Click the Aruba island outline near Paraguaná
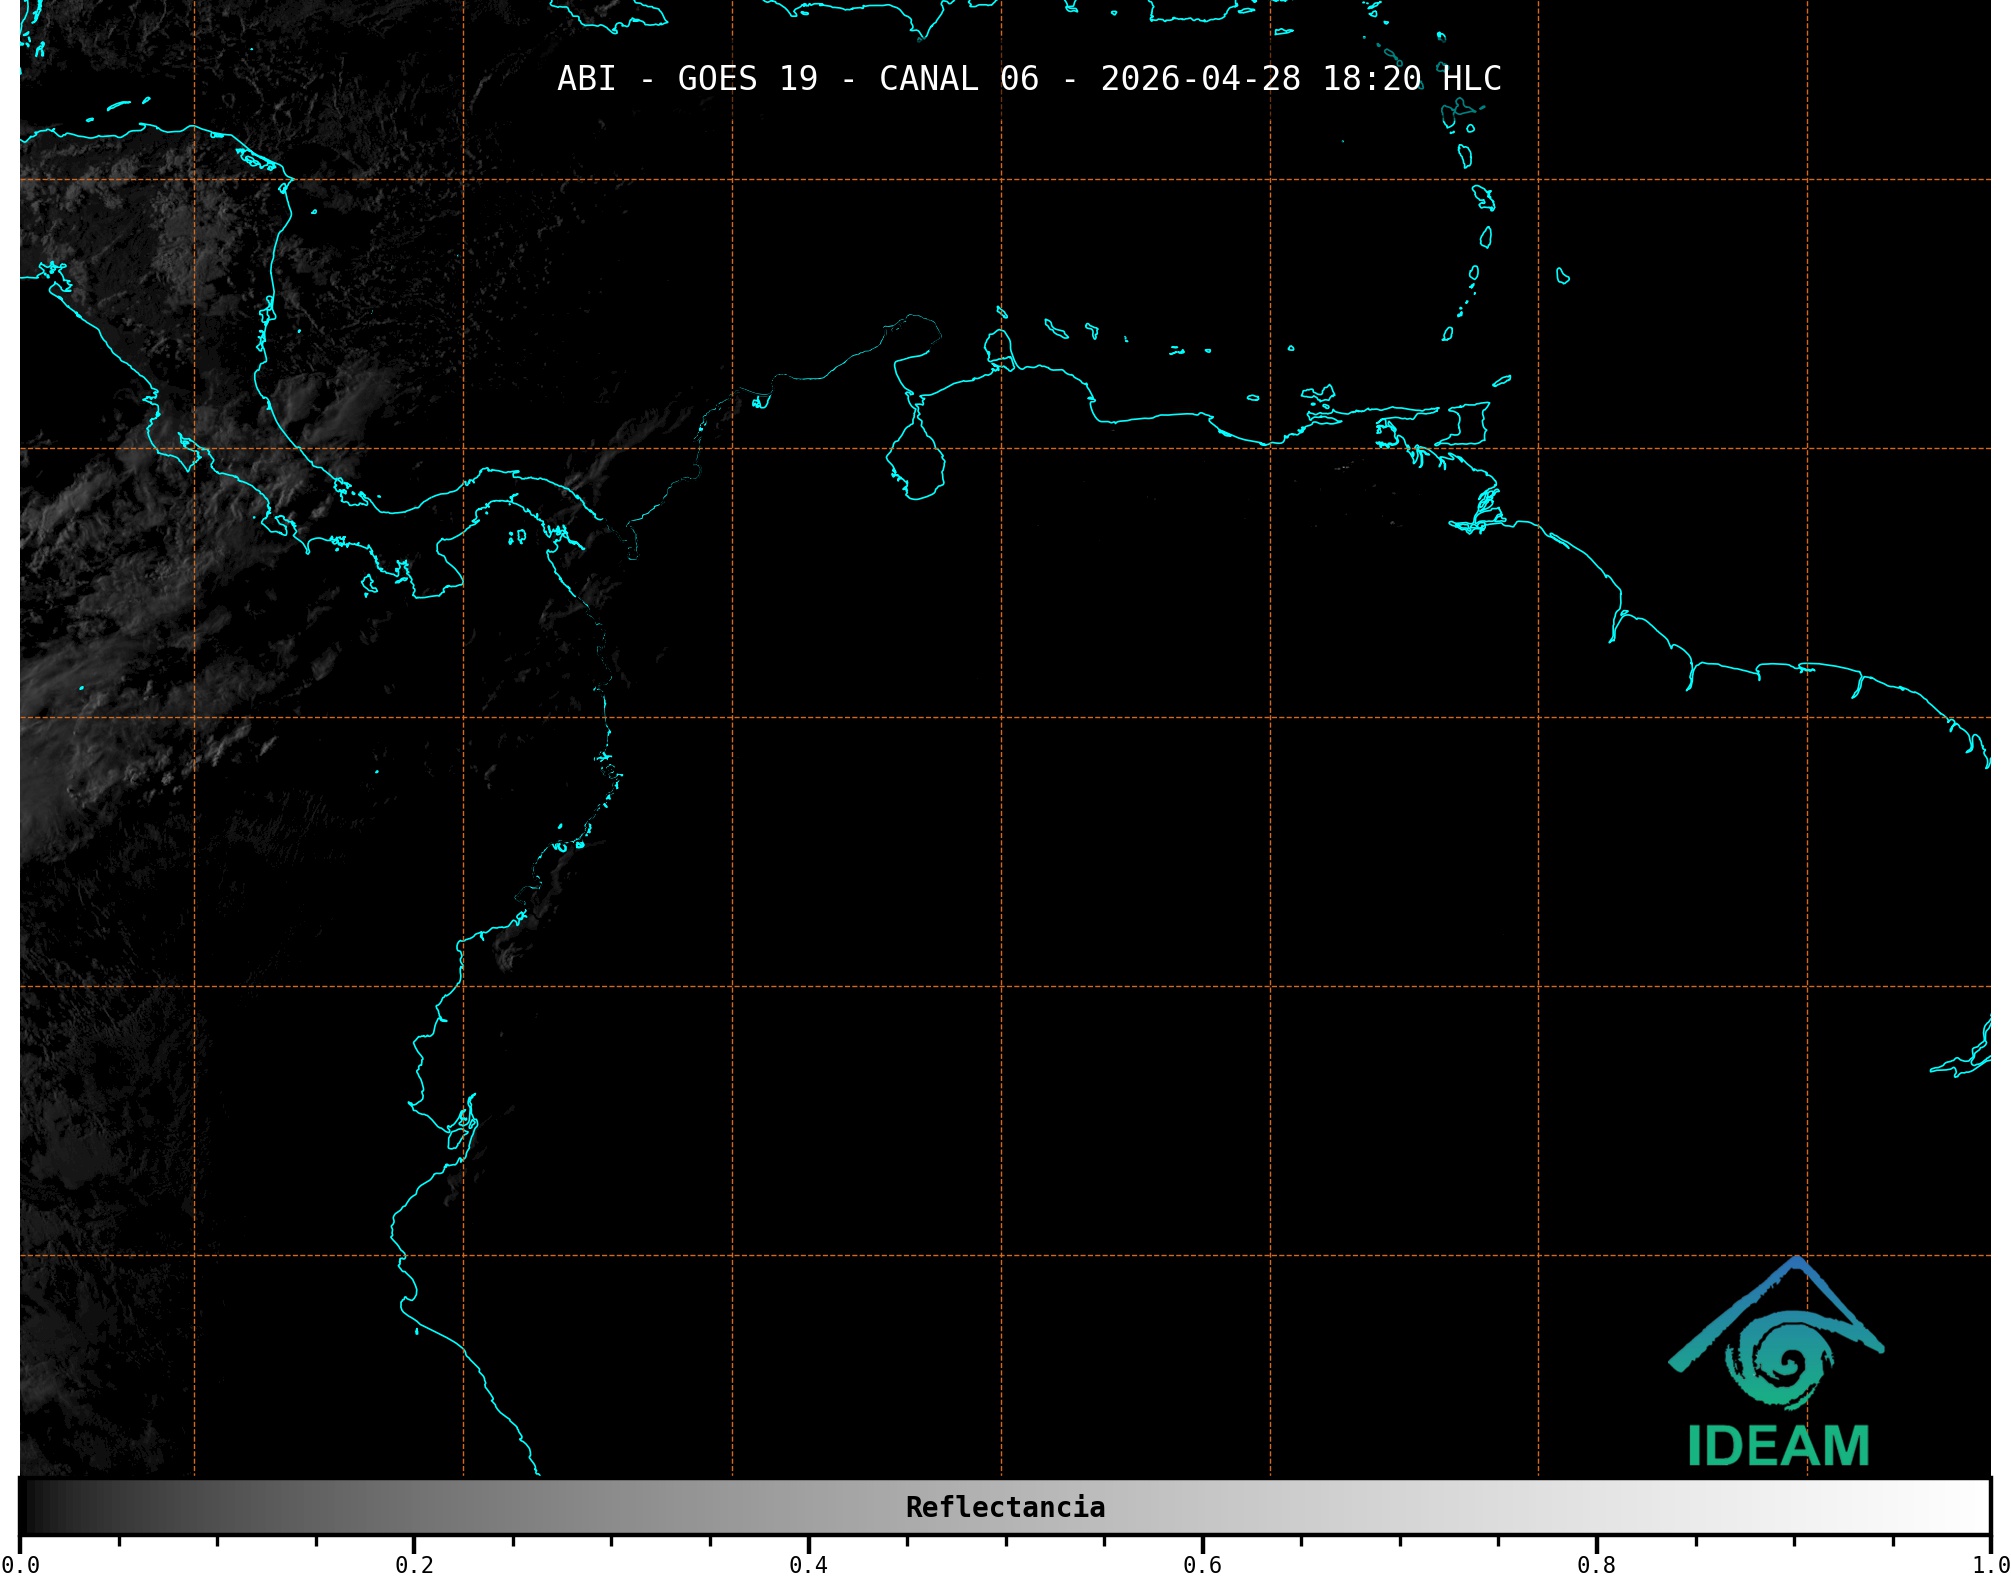 1001,313
